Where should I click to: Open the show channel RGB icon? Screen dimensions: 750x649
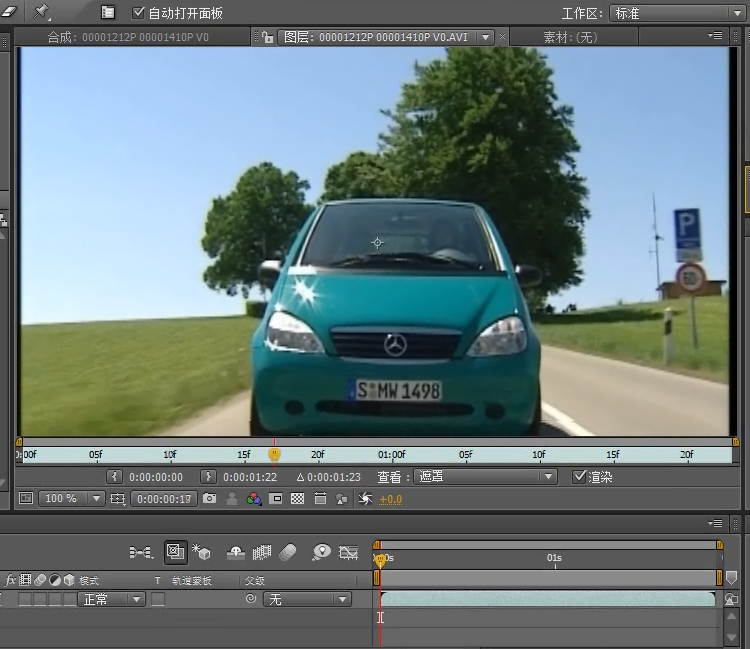tap(254, 499)
